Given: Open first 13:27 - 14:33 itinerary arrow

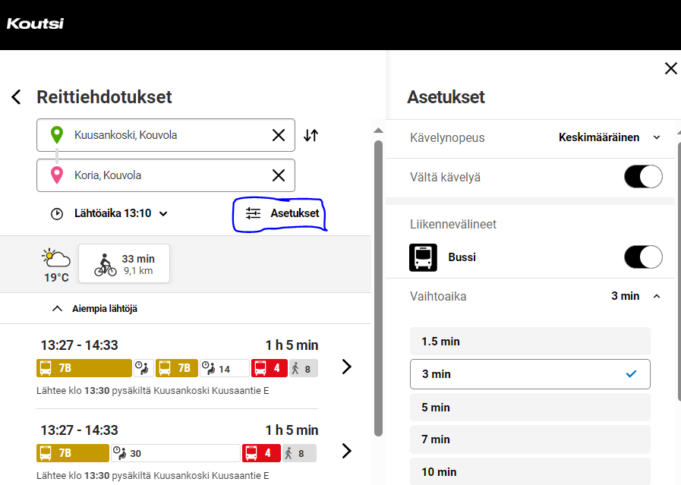Looking at the screenshot, I should pyautogui.click(x=346, y=367).
